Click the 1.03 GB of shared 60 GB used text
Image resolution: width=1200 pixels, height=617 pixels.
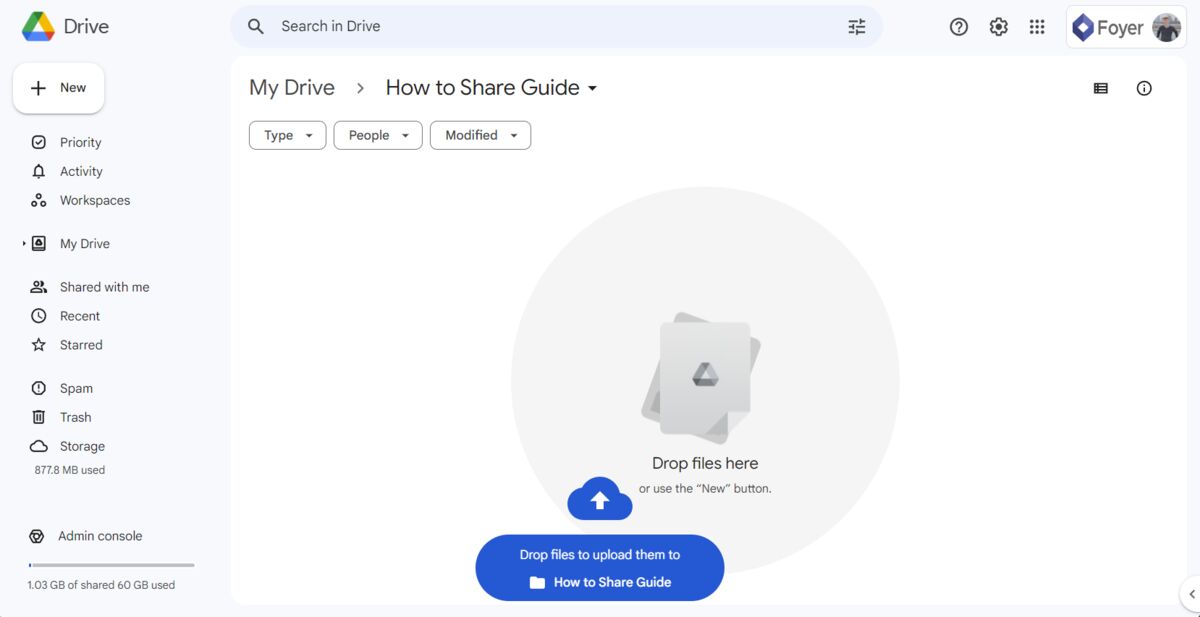pyautogui.click(x=101, y=585)
